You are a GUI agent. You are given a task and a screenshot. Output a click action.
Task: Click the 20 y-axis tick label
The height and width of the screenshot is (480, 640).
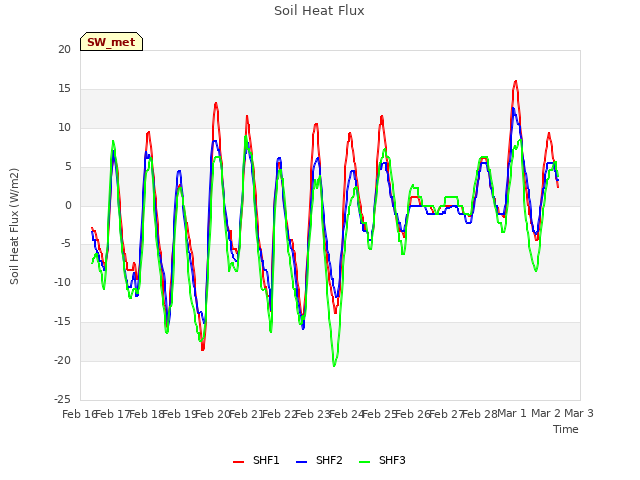click(x=64, y=49)
